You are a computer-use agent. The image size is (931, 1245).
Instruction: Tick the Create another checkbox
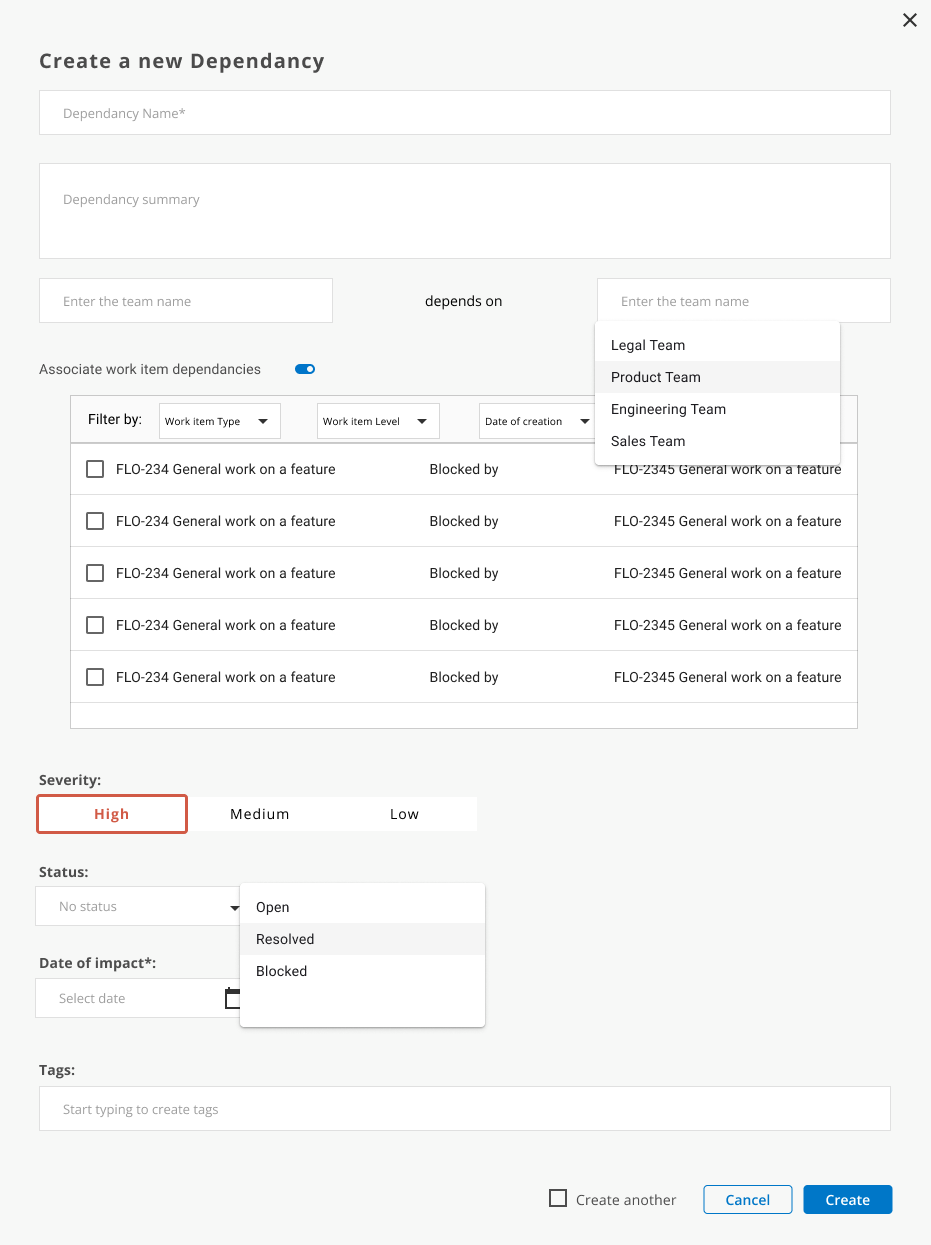[558, 1199]
